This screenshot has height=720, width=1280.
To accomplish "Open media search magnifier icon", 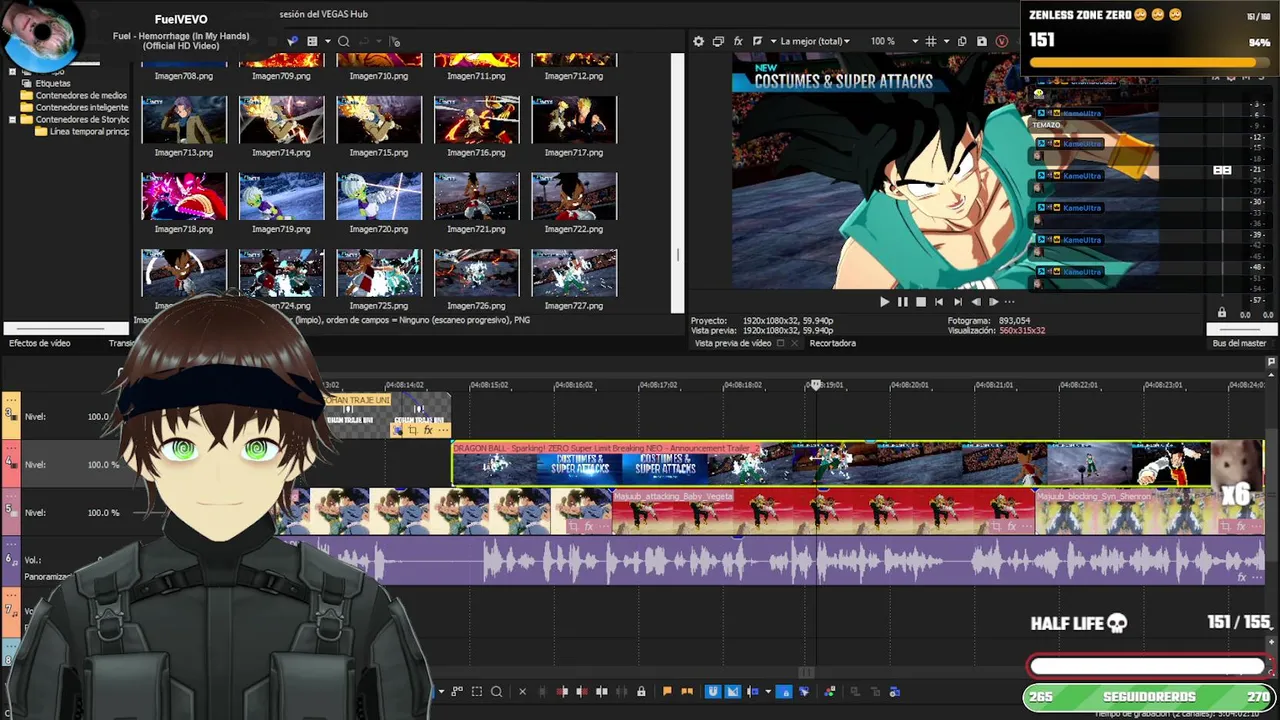I will [343, 41].
